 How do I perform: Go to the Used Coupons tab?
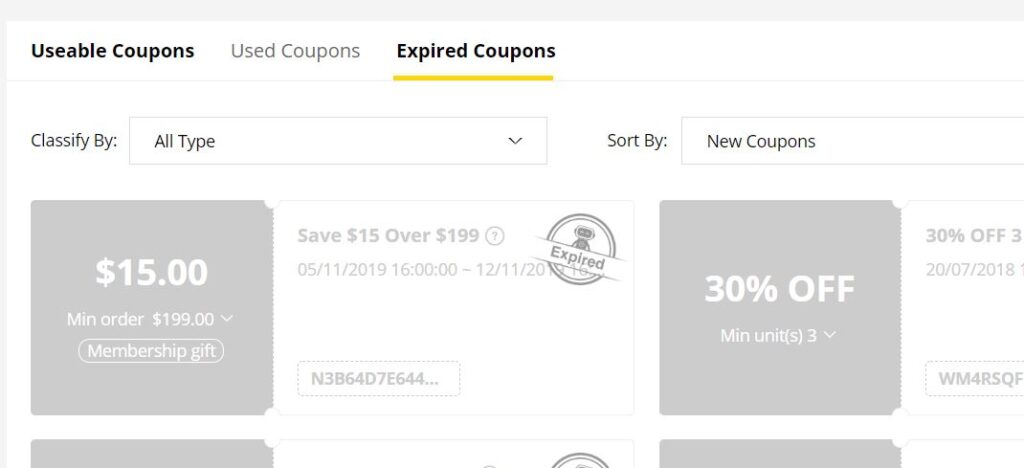click(295, 51)
